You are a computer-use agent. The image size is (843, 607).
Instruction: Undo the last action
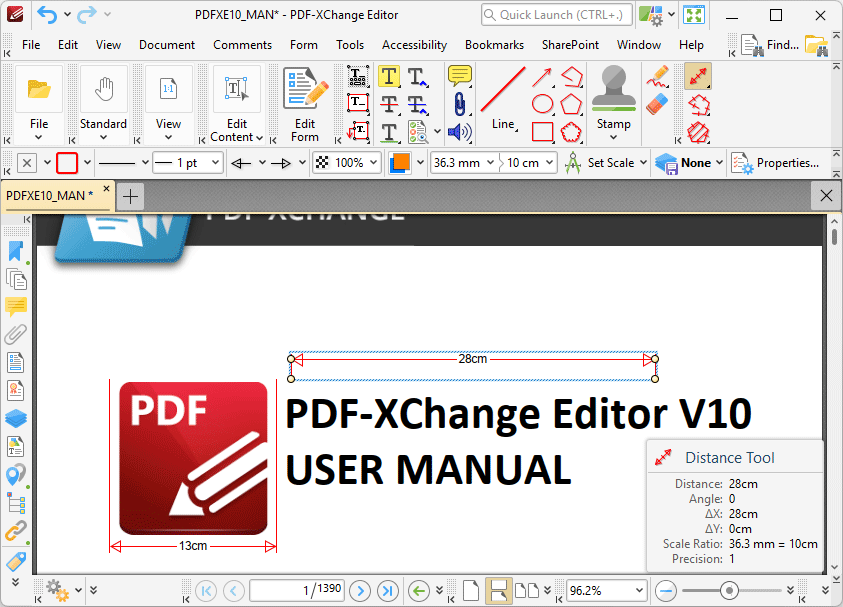(47, 15)
